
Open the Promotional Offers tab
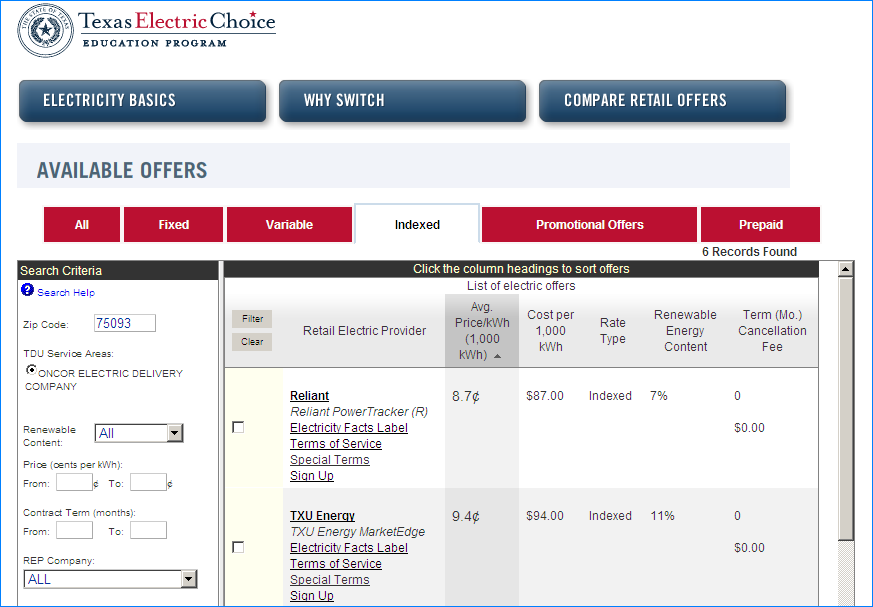tap(589, 224)
